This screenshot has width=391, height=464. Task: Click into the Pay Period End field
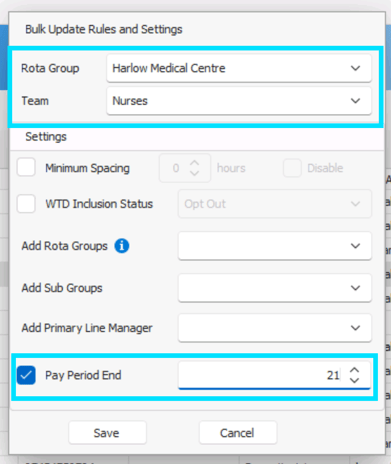tap(274, 375)
